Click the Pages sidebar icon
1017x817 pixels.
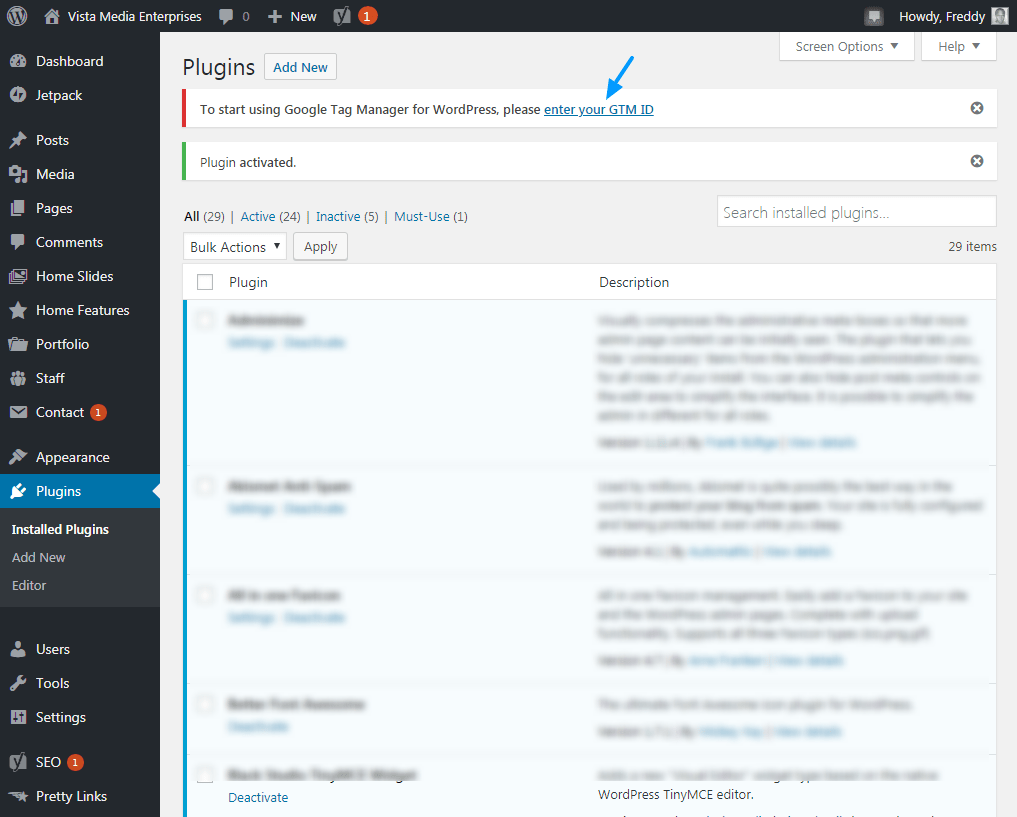click(x=18, y=208)
